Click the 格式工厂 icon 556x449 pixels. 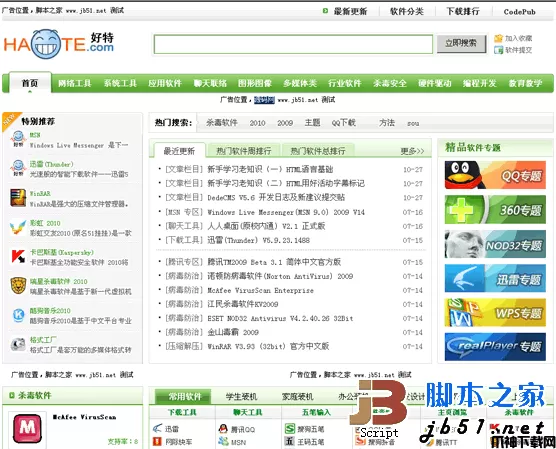tap(18, 344)
